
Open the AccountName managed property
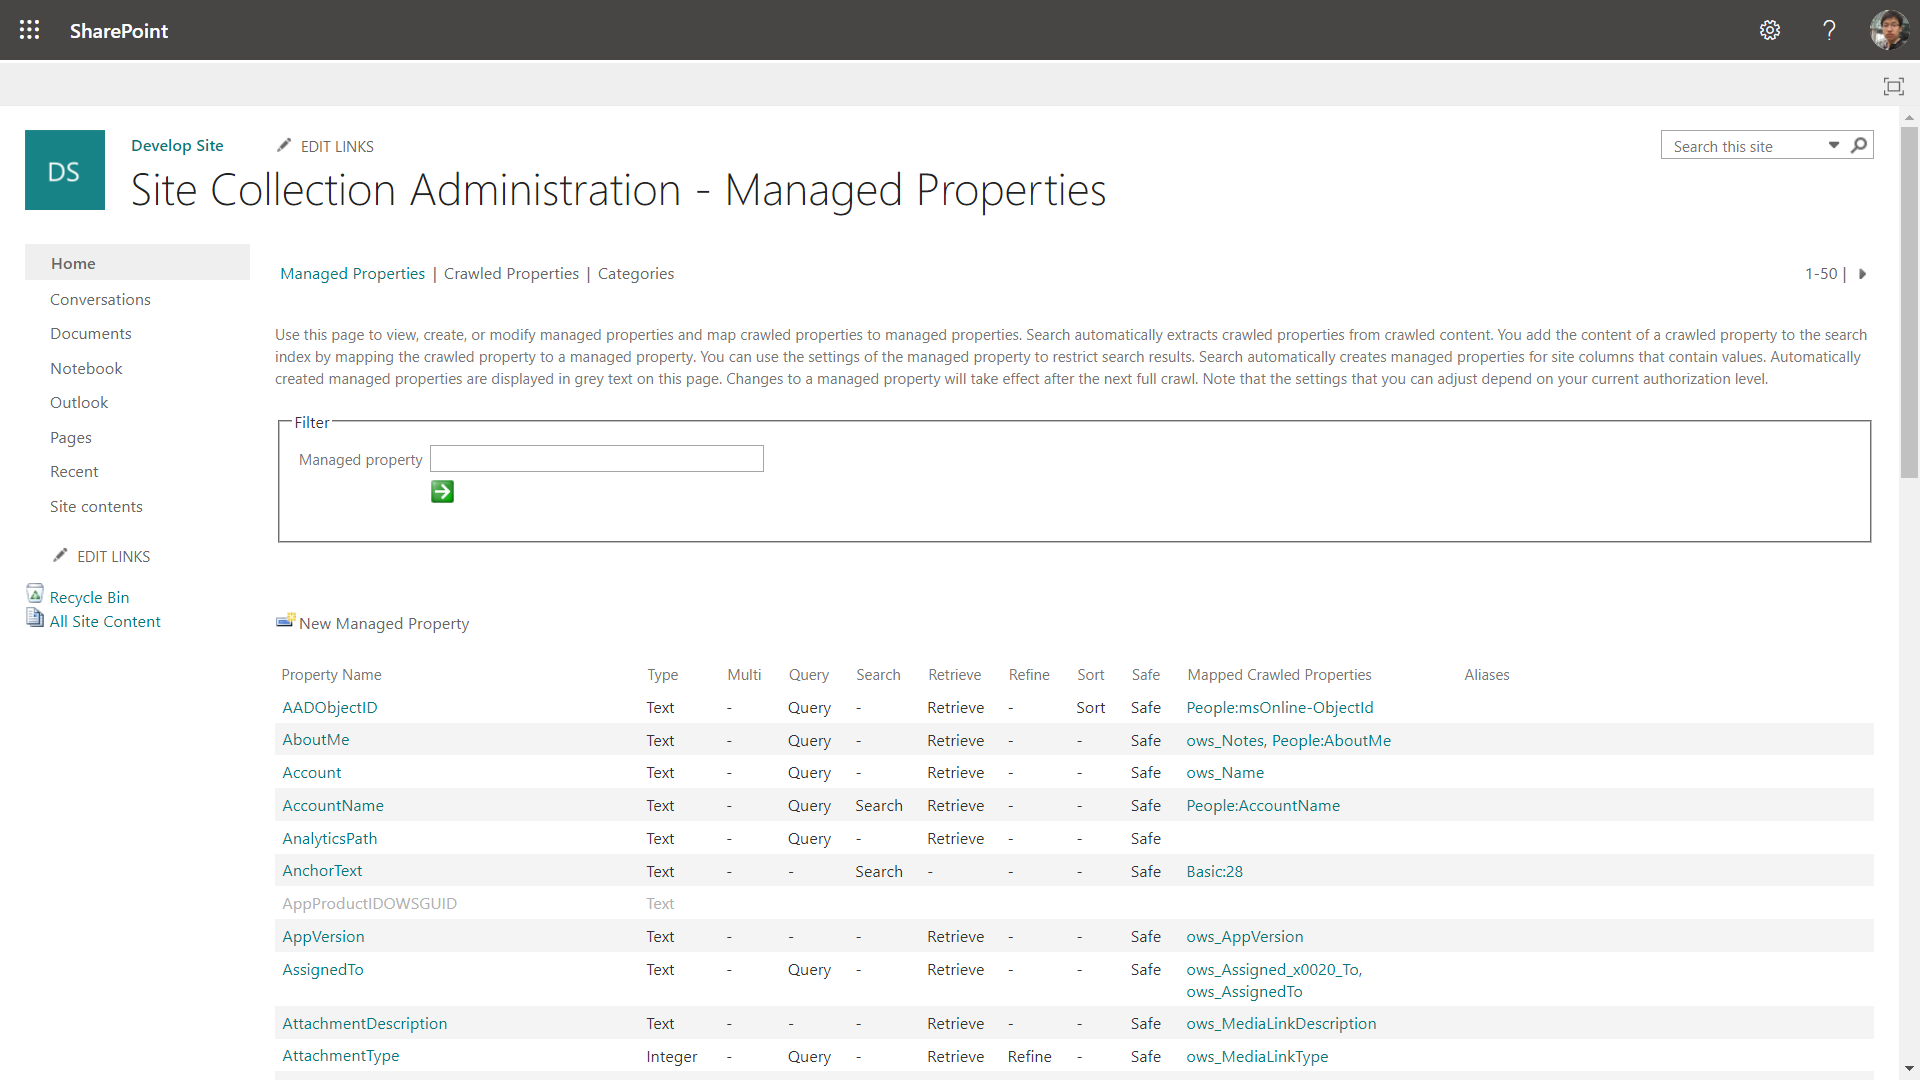(332, 805)
